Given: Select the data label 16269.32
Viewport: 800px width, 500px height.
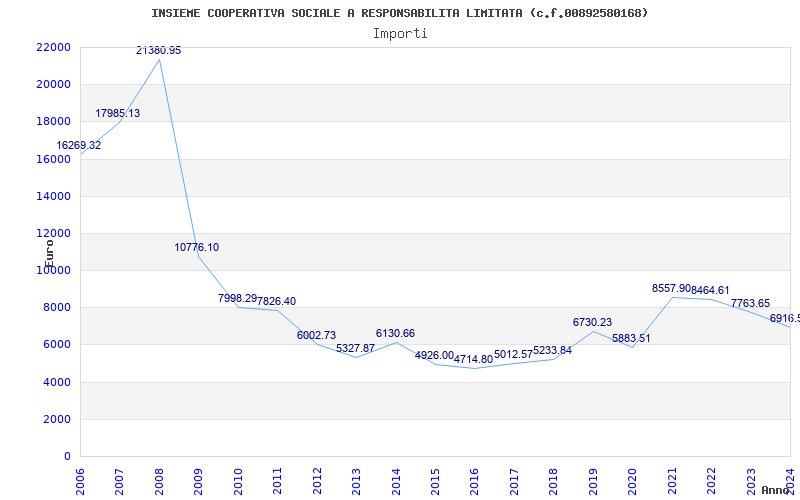Looking at the screenshot, I should pyautogui.click(x=79, y=145).
